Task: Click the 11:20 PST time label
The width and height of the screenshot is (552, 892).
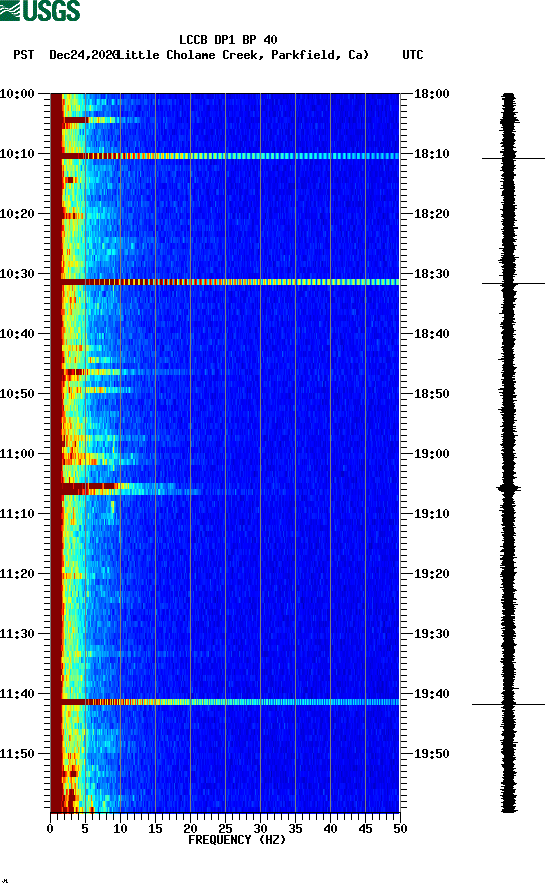Action: click(x=17, y=574)
